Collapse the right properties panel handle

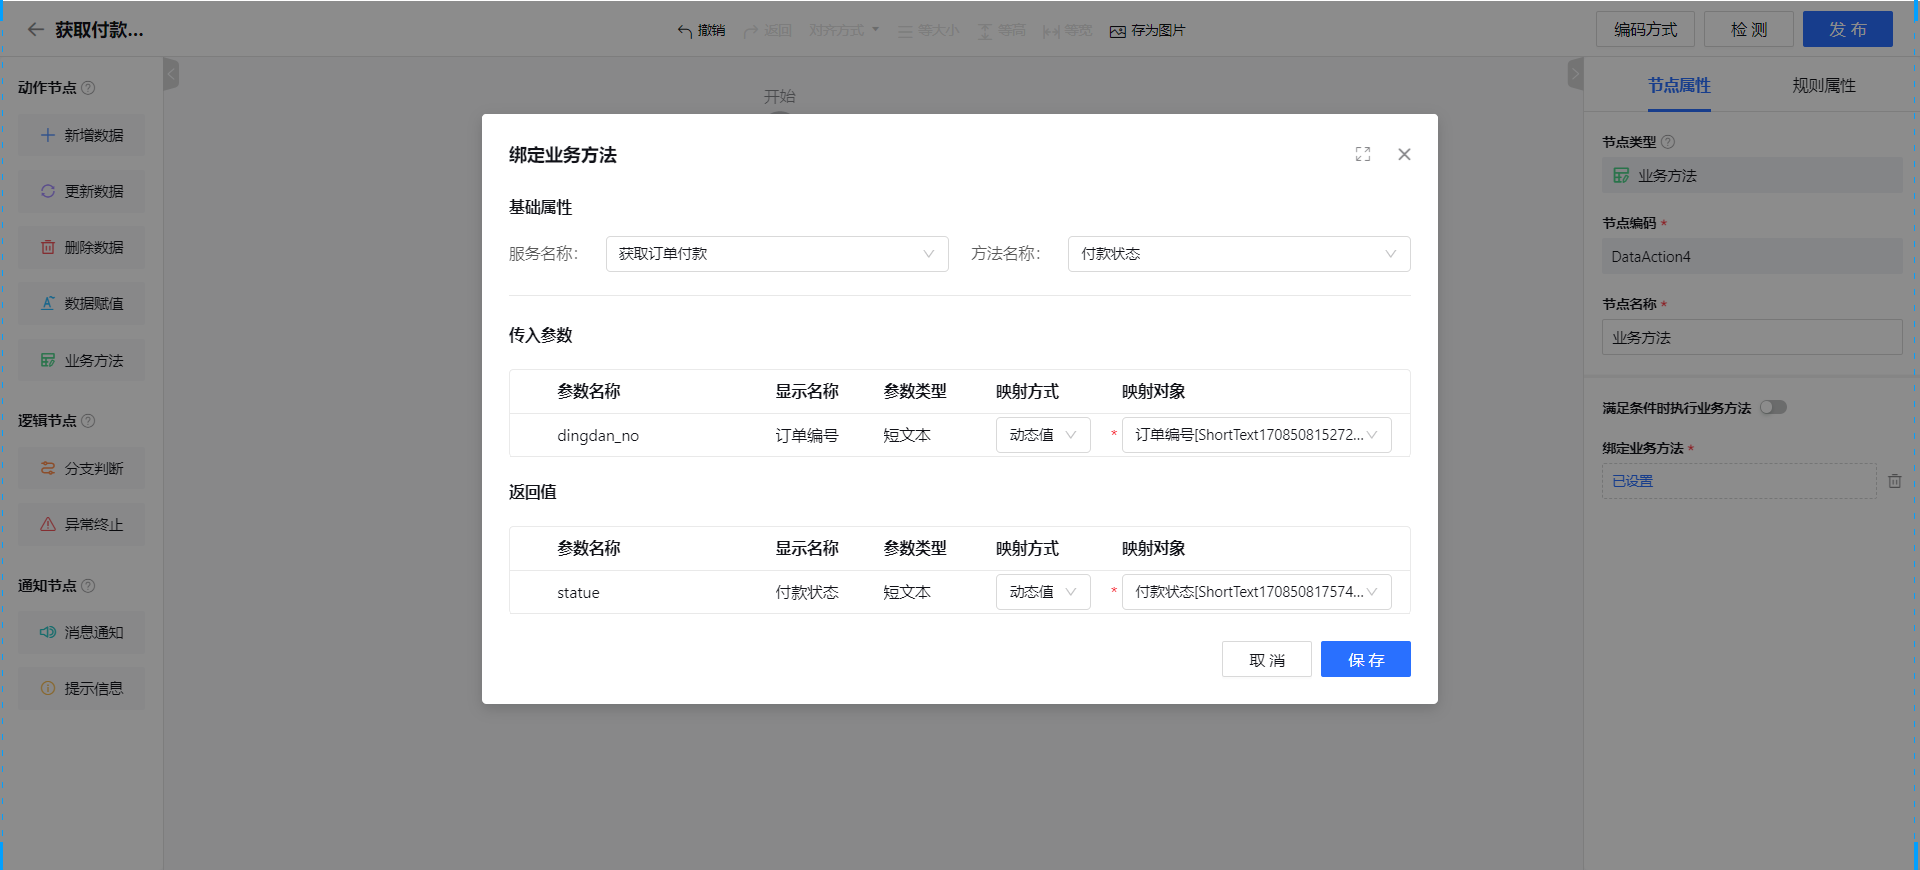(1576, 74)
